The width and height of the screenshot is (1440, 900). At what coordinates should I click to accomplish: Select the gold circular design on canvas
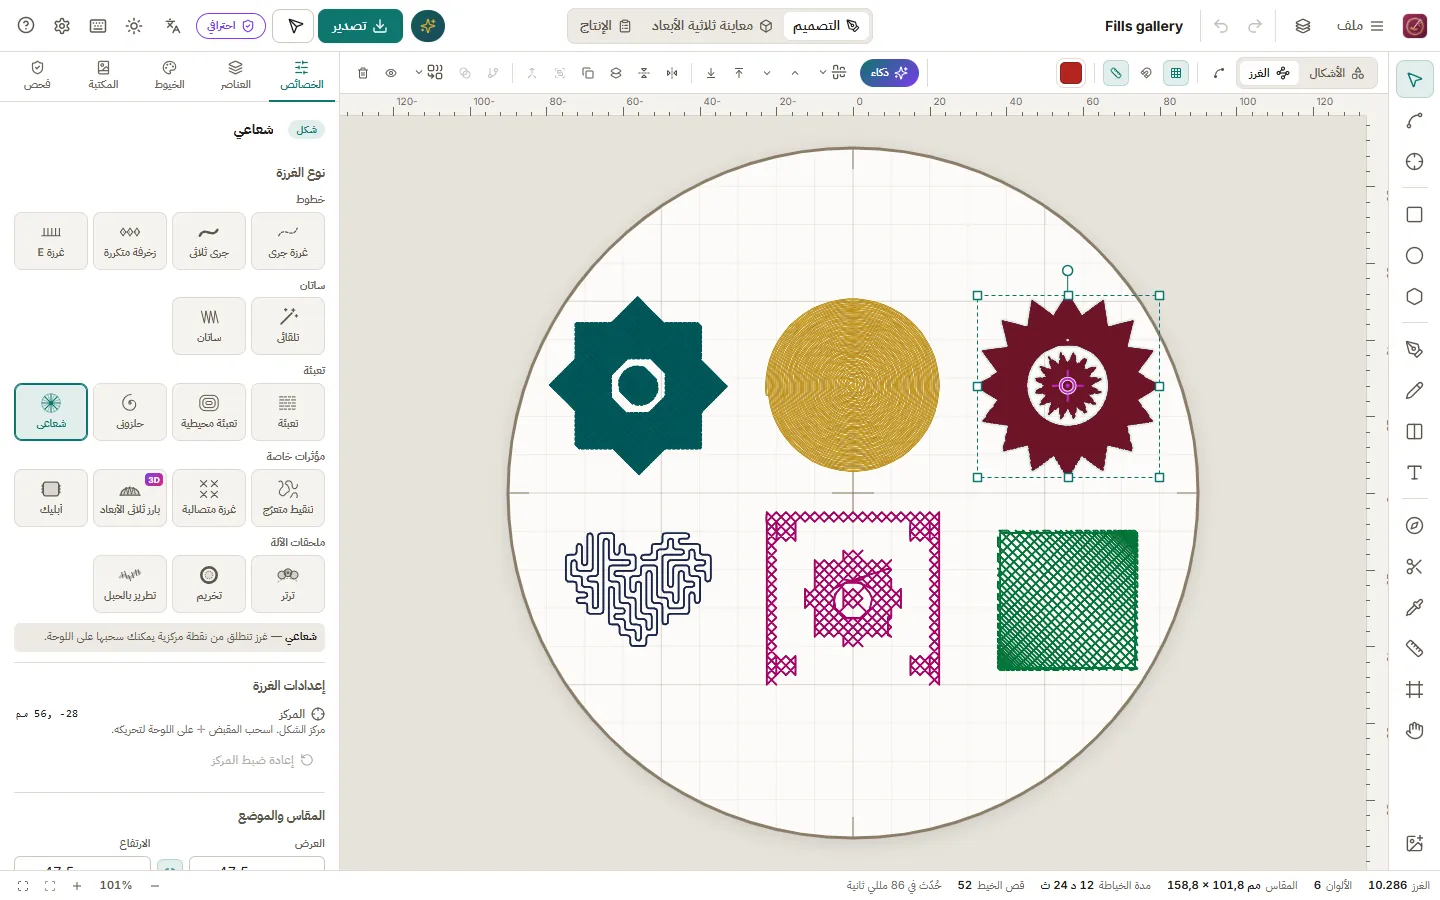(x=852, y=385)
